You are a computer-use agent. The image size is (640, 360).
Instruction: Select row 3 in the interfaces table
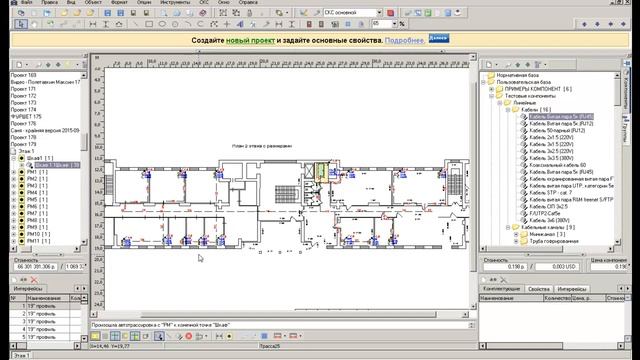(46, 322)
